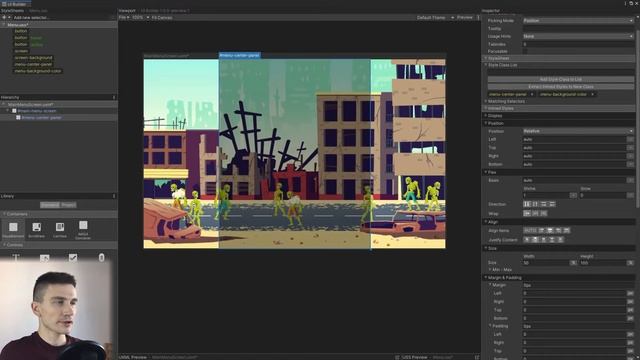Open the Picking Mode dropdown
The width and height of the screenshot is (640, 360).
click(x=578, y=20)
